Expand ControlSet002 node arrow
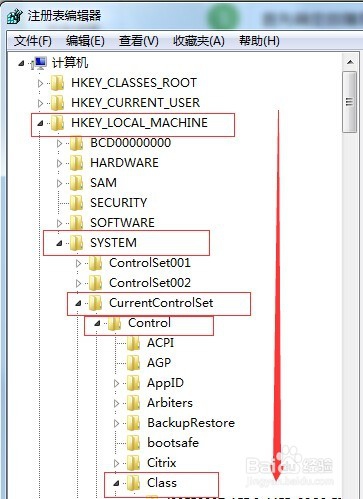363x499 pixels. pyautogui.click(x=78, y=283)
